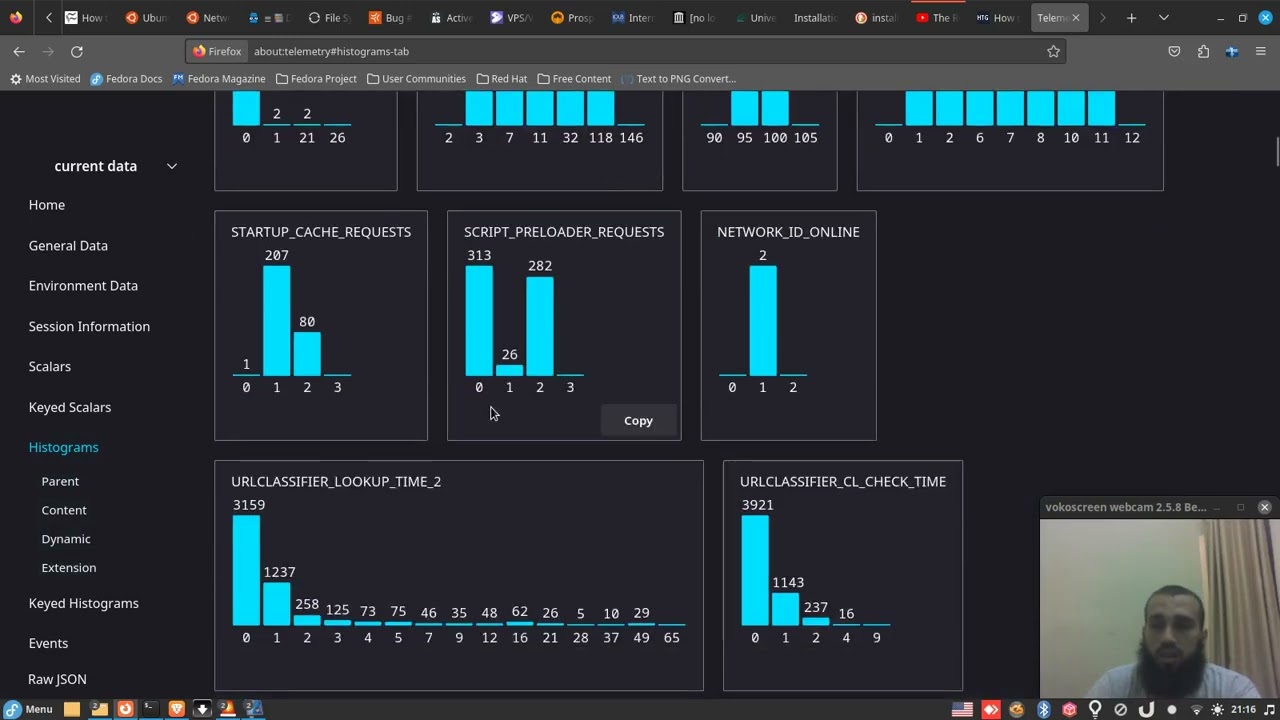Open the Fedora Docs bookmark
Viewport: 1280px width, 720px height.
126,78
